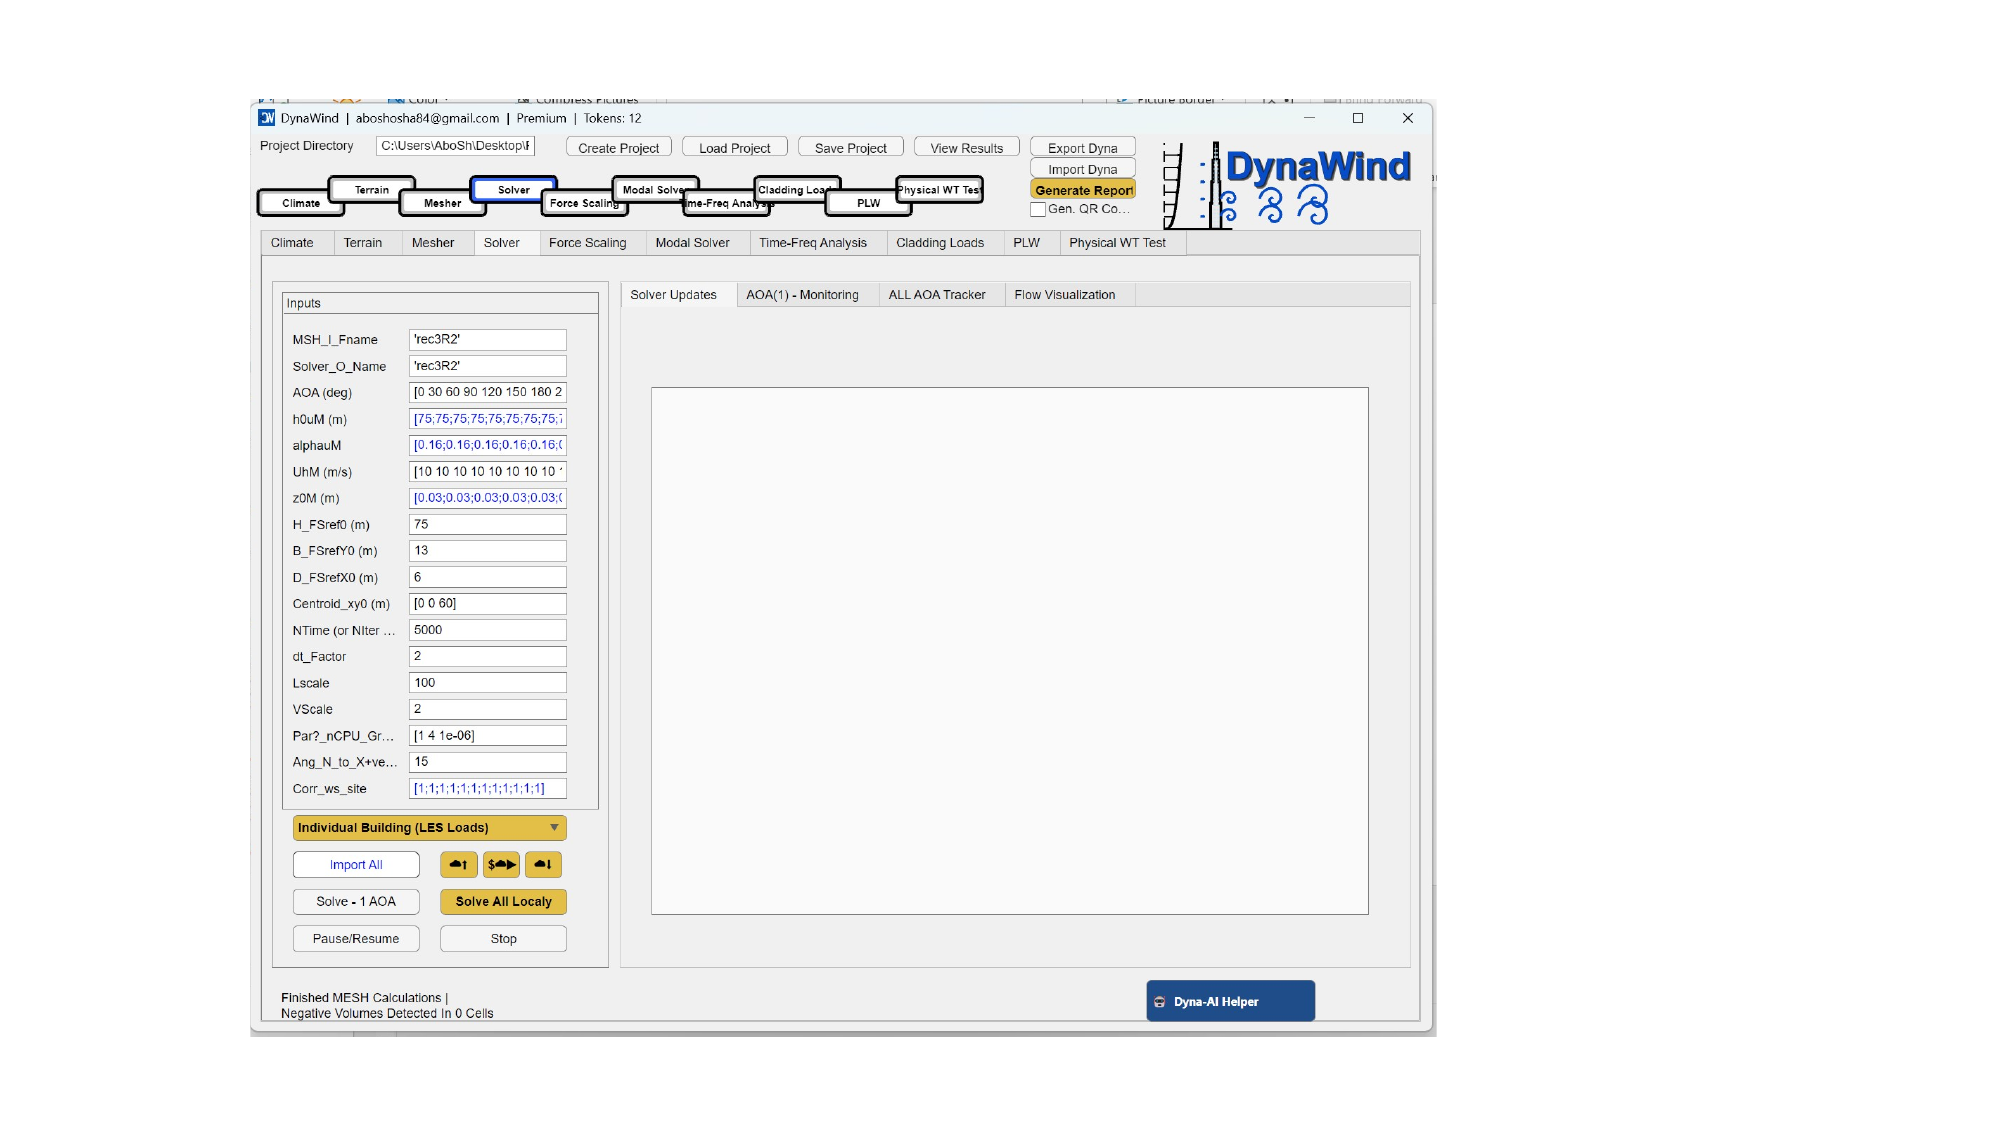Click the Terrain workflow block in diagram
Image resolution: width=2001 pixels, height=1125 pixels.
click(371, 189)
